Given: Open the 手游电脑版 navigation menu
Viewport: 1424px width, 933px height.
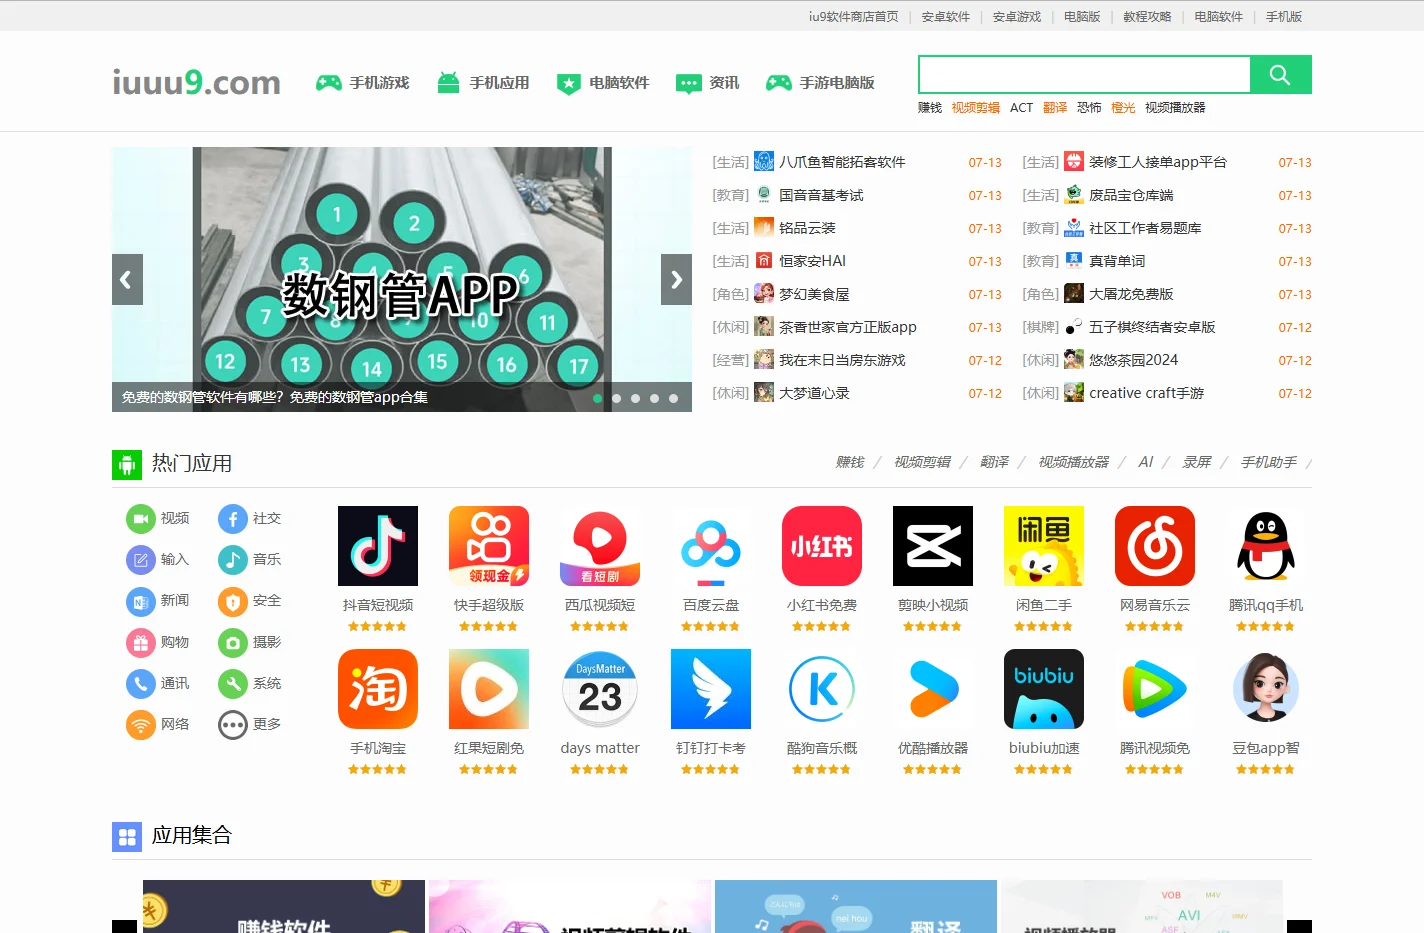Looking at the screenshot, I should tap(820, 83).
